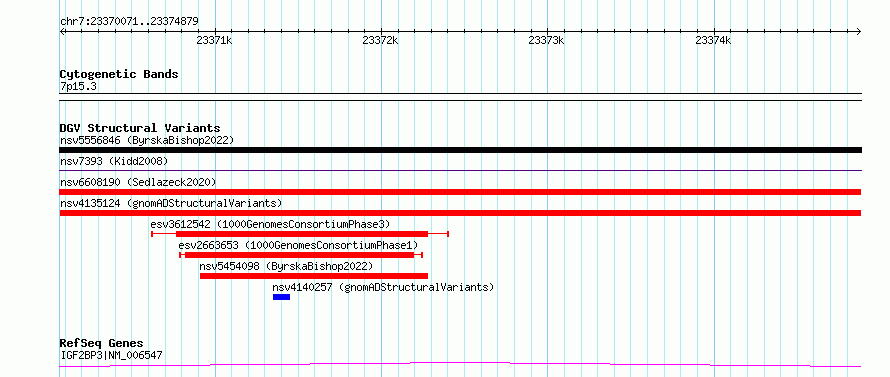This screenshot has width=890, height=377.
Task: Open the nsv4135124 (gnomADStructuralVariants) label
Action: [171, 203]
